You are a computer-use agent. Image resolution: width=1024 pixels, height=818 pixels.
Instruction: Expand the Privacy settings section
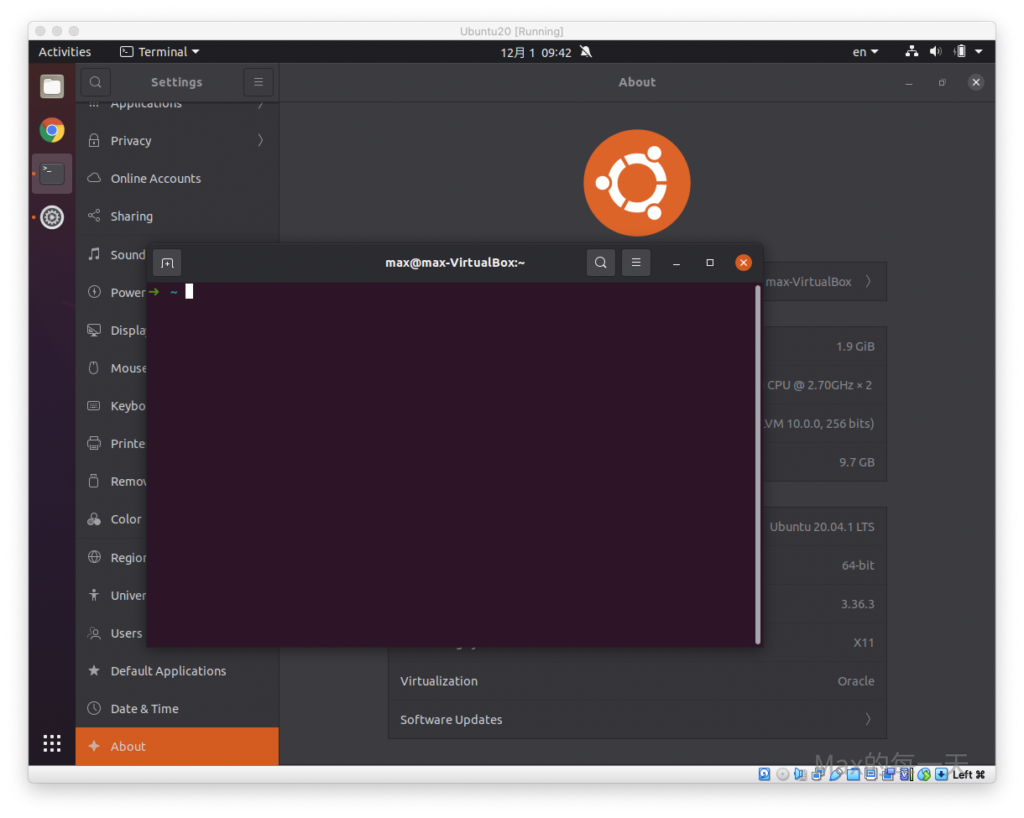[177, 141]
